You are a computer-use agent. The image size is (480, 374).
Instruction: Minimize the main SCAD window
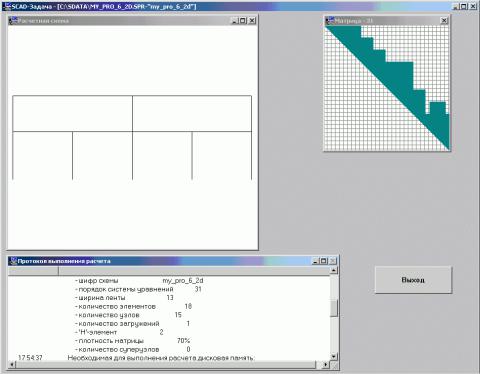[456, 6]
